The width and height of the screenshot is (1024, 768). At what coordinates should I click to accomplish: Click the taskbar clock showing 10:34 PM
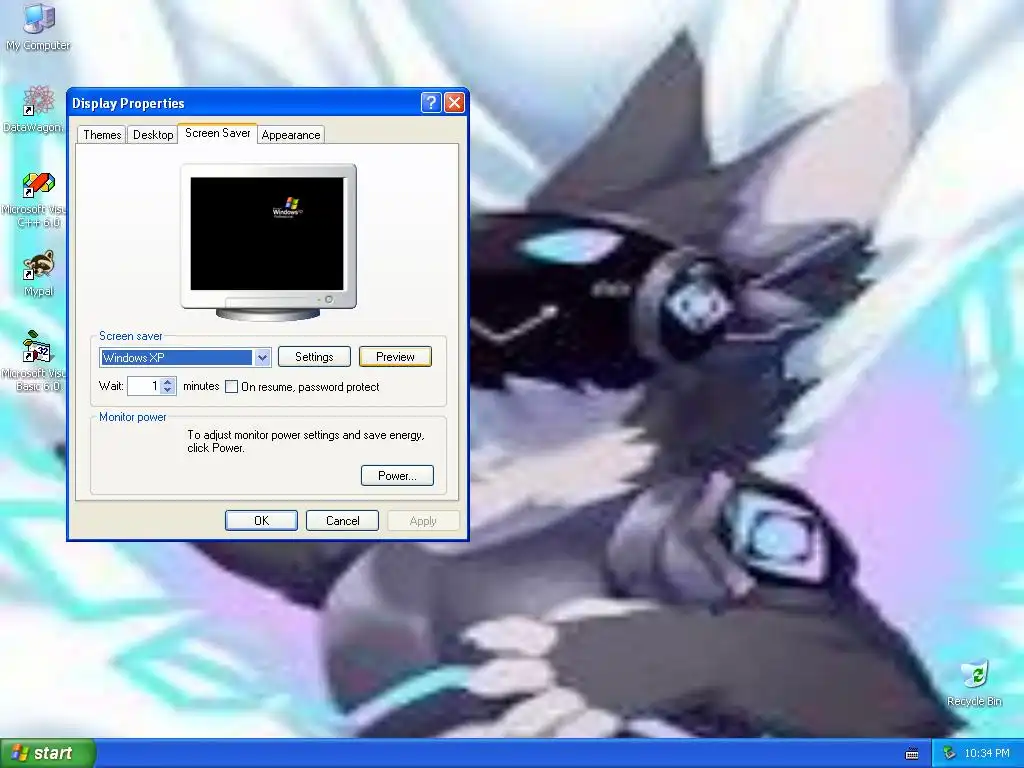(987, 753)
